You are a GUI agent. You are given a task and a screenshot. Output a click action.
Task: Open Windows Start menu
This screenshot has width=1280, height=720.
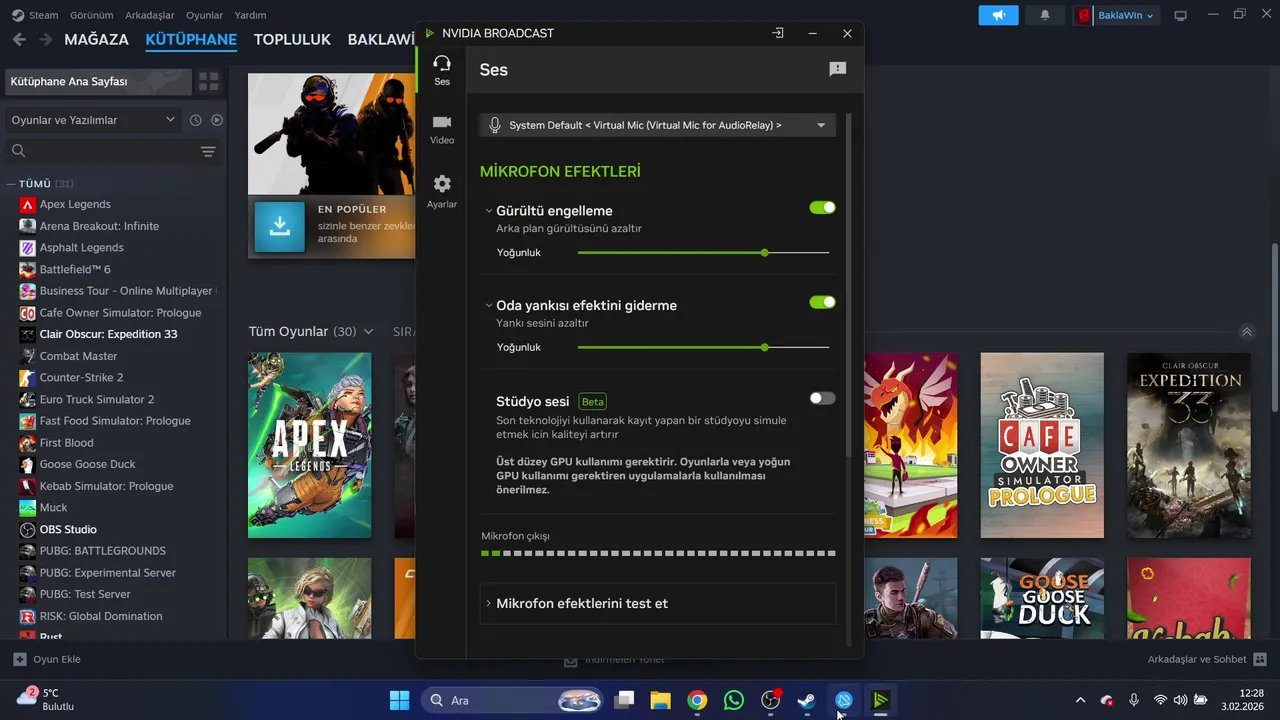point(399,700)
